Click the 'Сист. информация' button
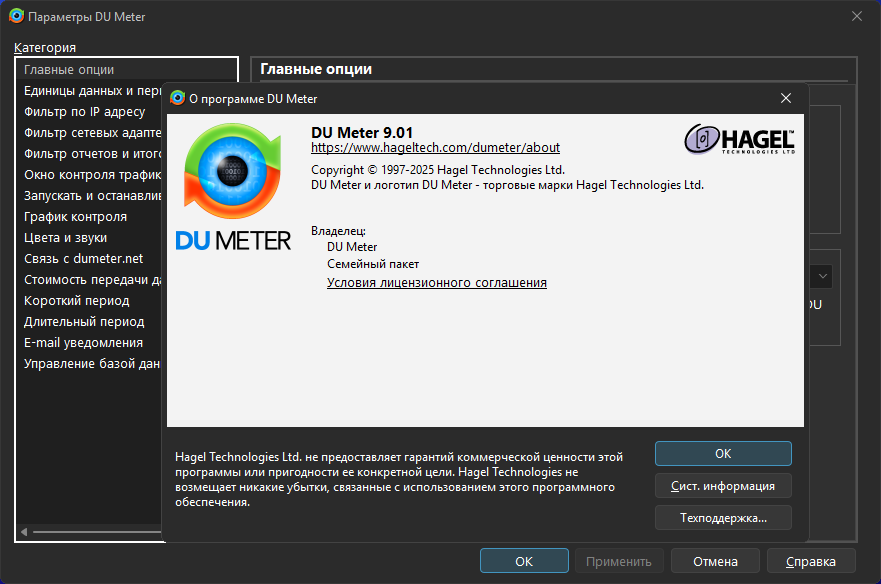This screenshot has width=881, height=584. click(x=723, y=486)
